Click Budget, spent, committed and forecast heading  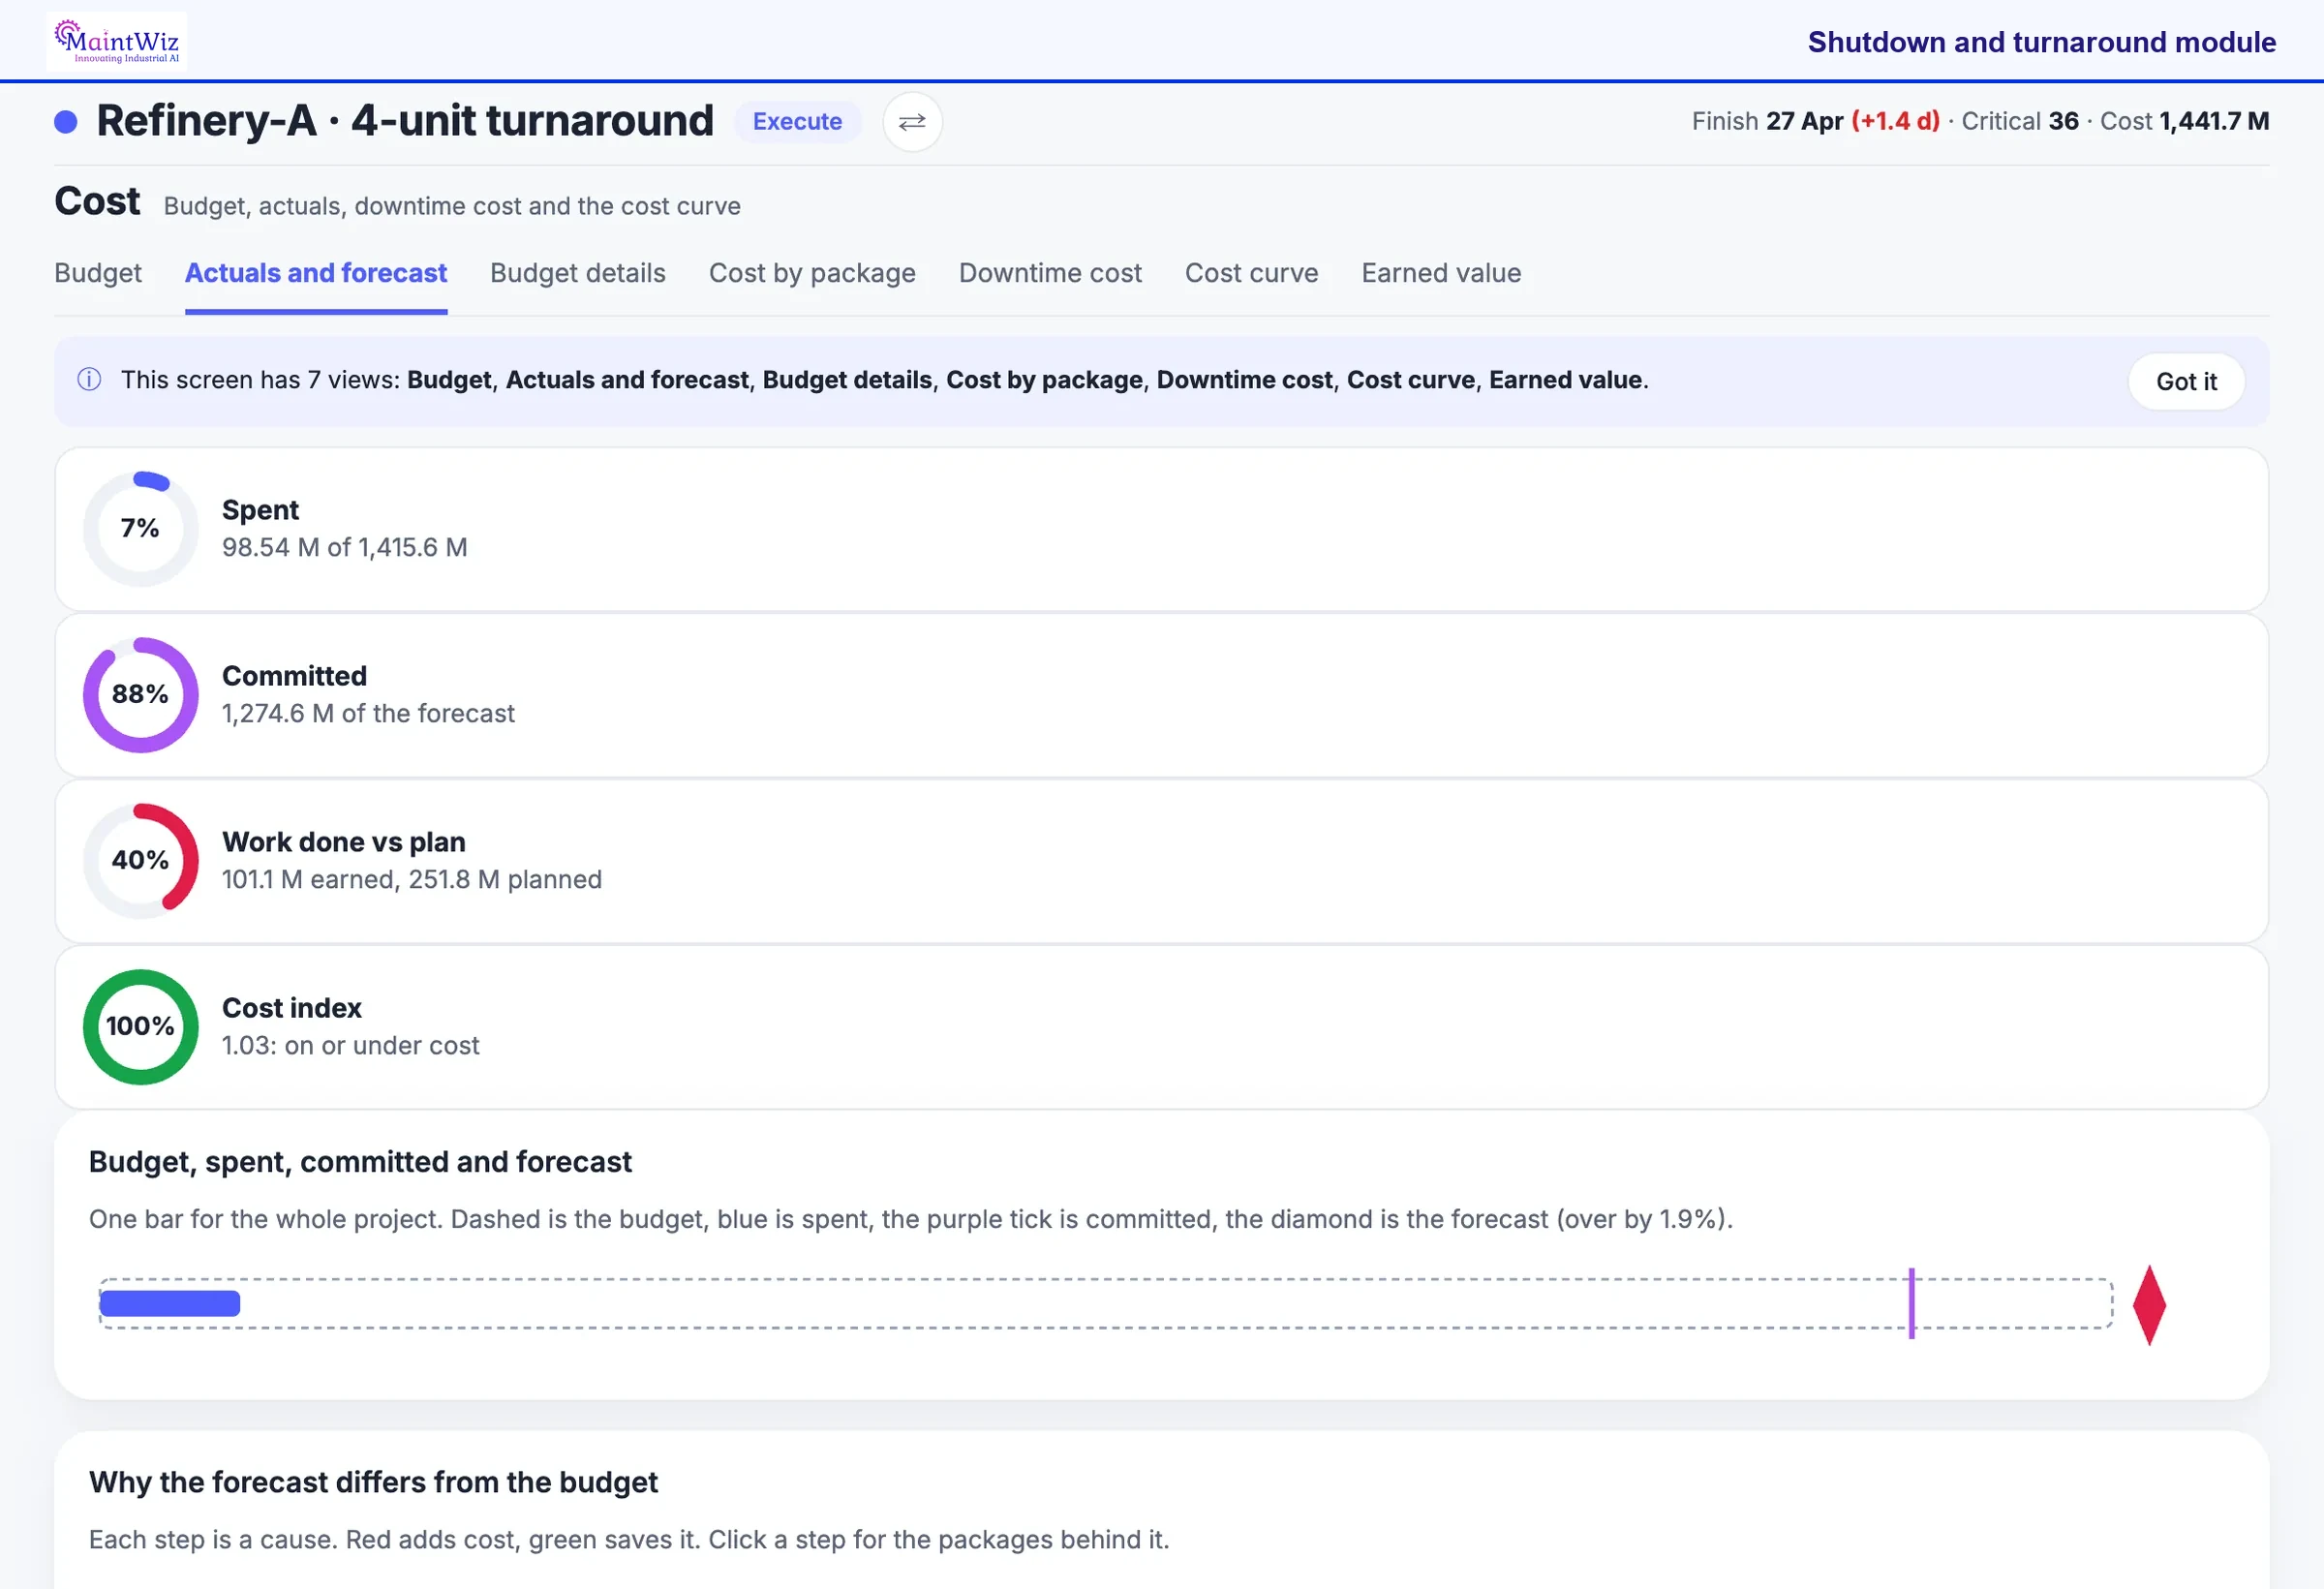pos(360,1162)
